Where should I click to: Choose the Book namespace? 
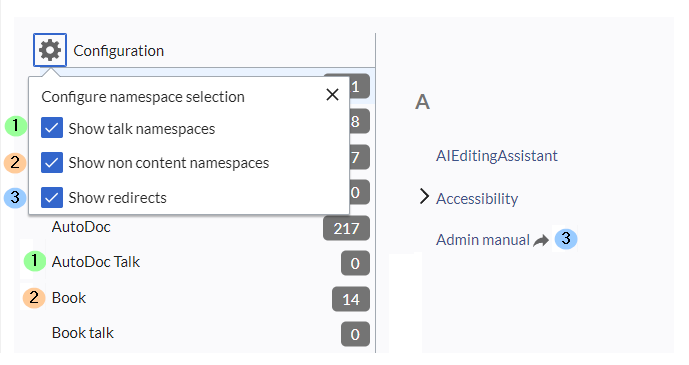69,298
